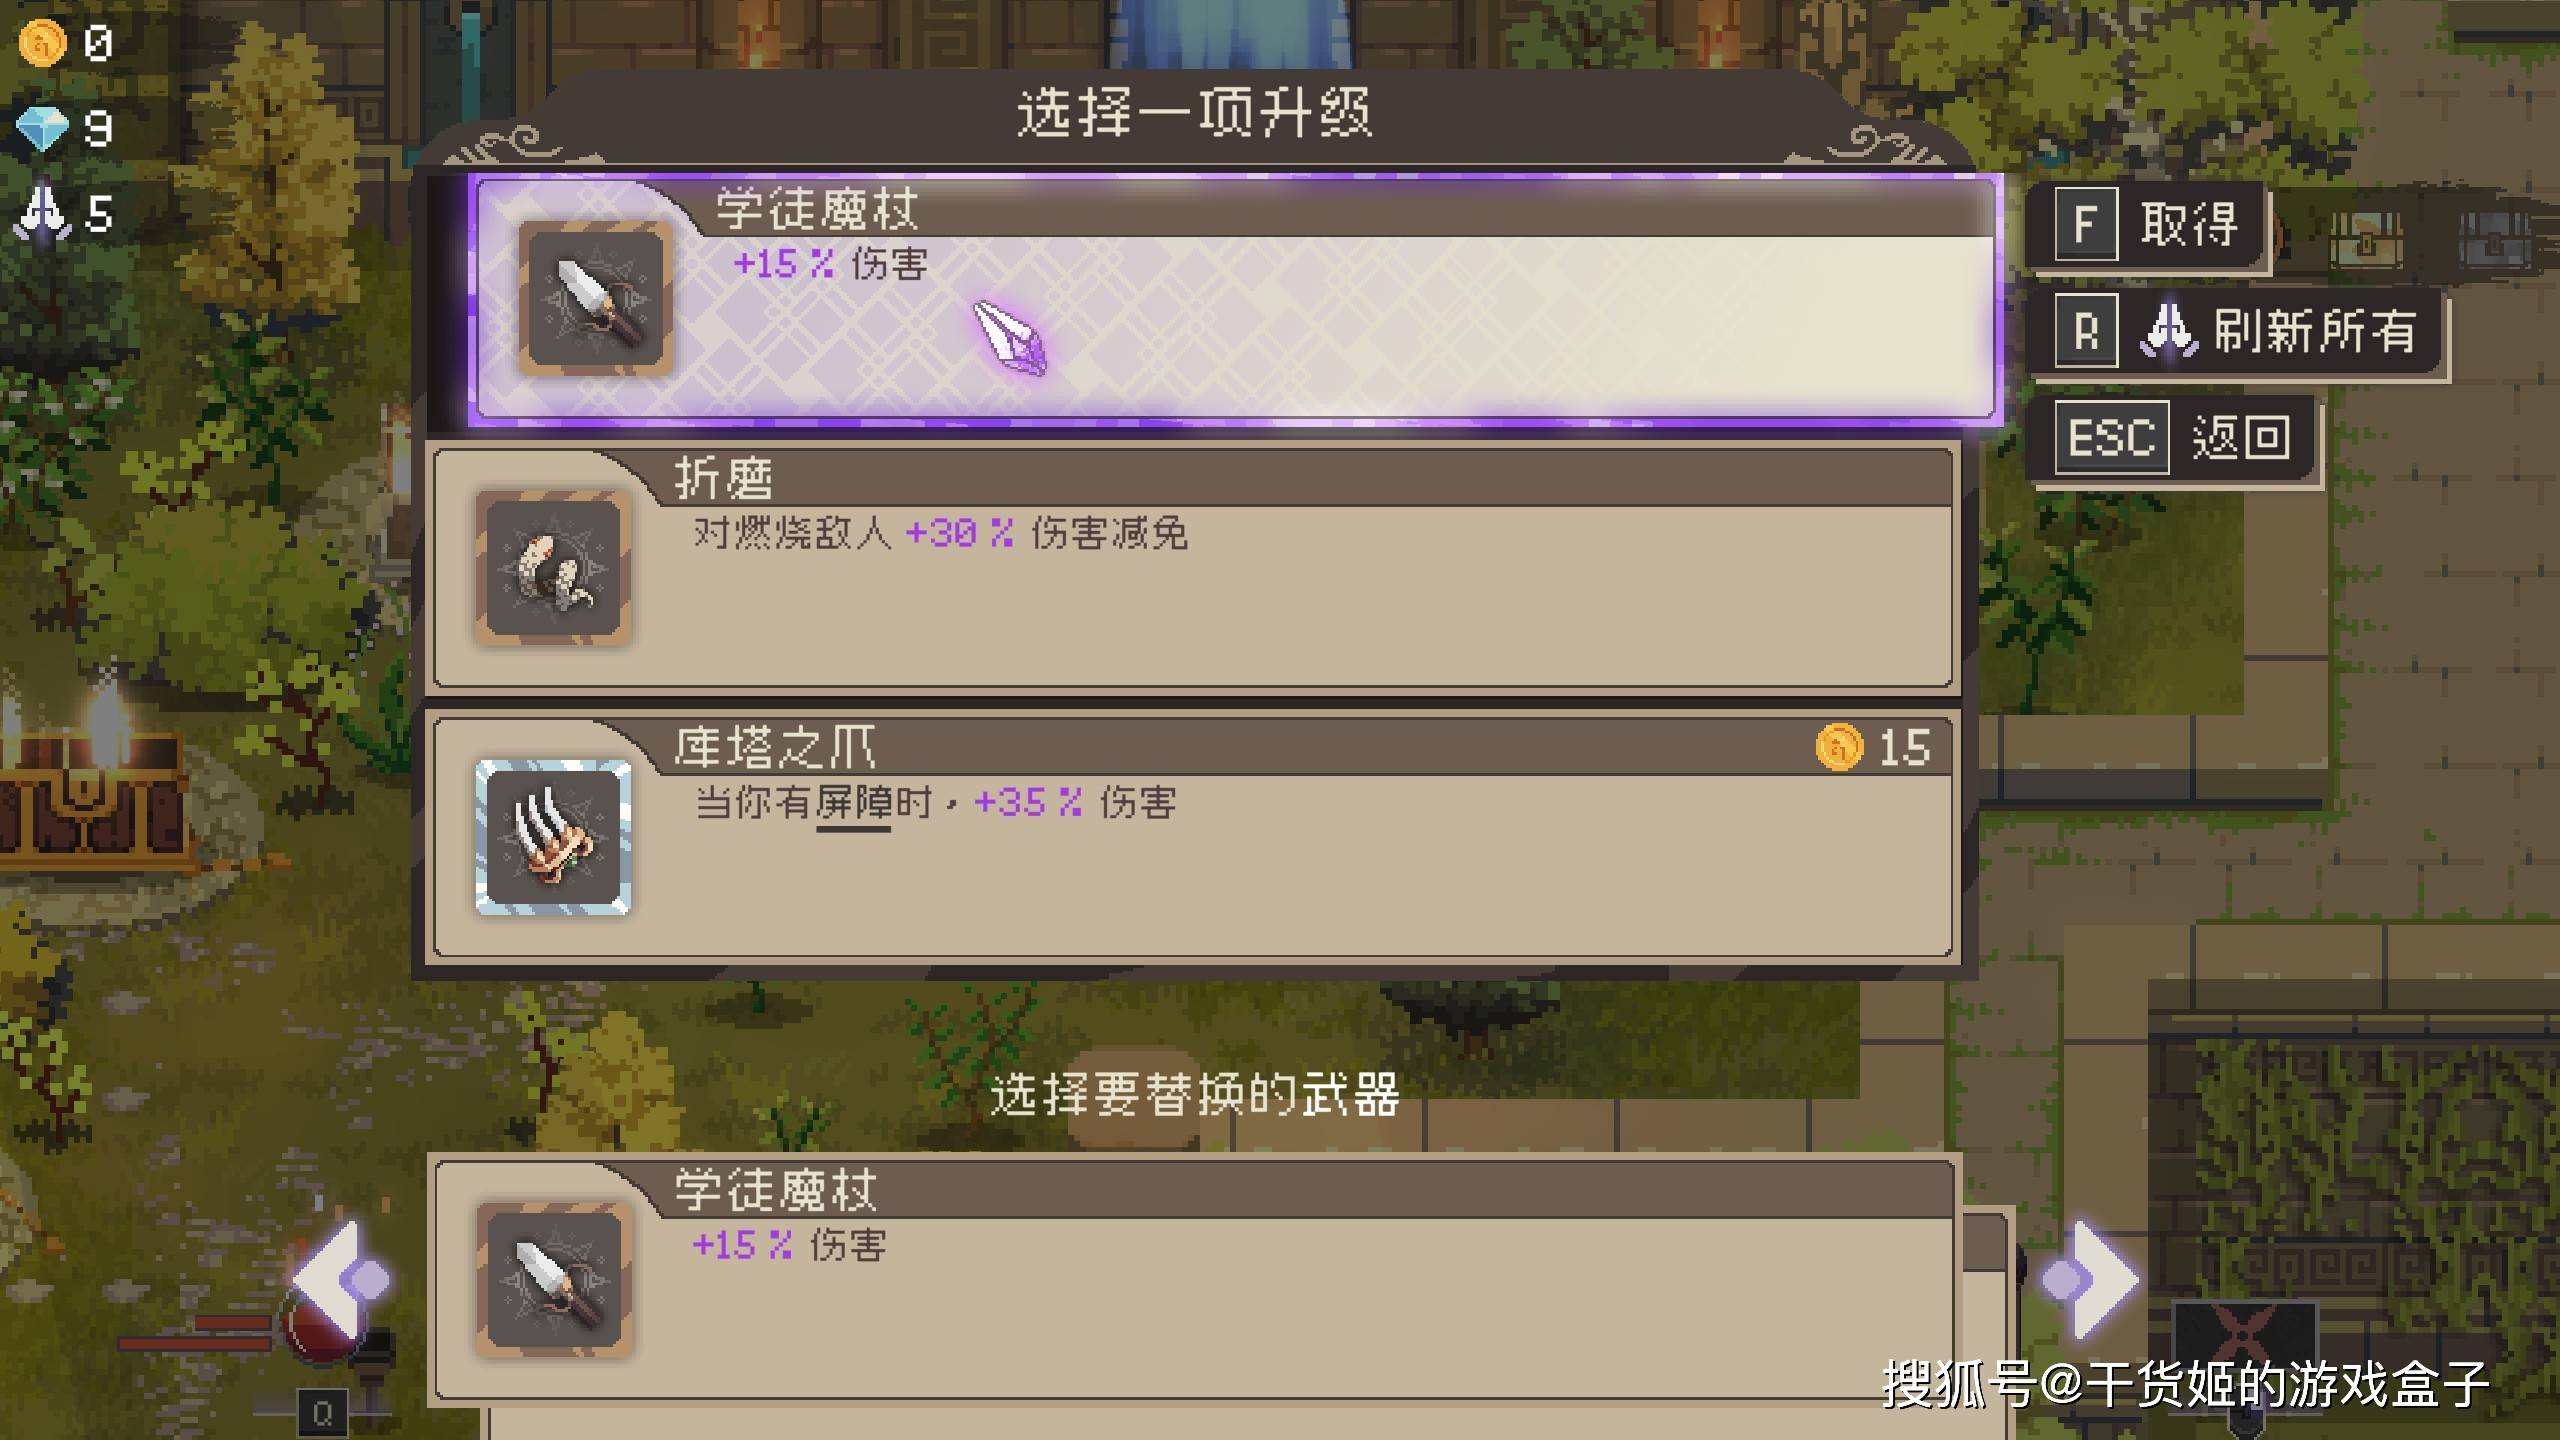Click the Q skill slot at bottom
This screenshot has width=2560, height=1440.
[322, 1414]
